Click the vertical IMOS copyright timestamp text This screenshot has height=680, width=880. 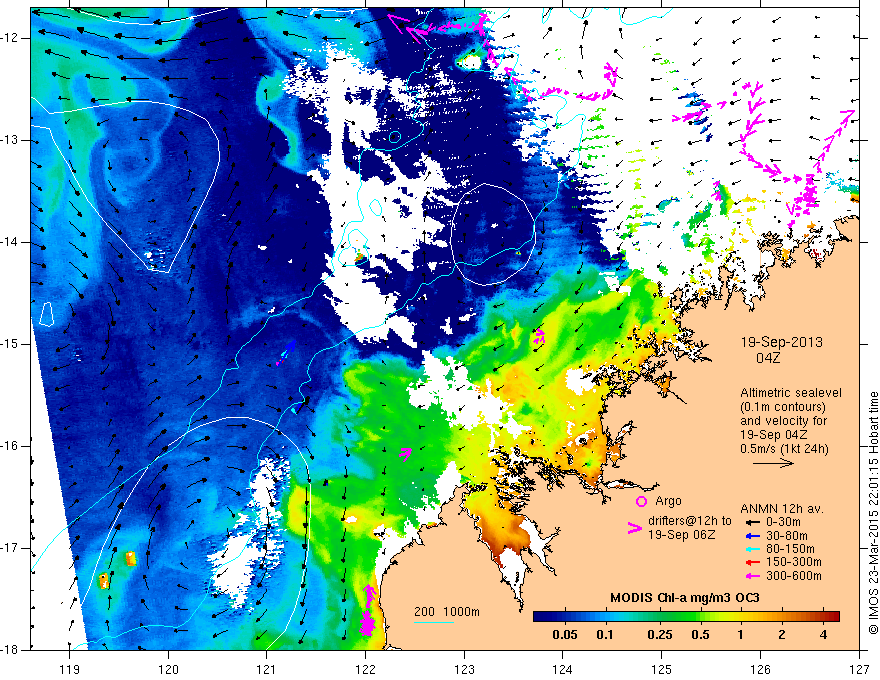point(873,512)
